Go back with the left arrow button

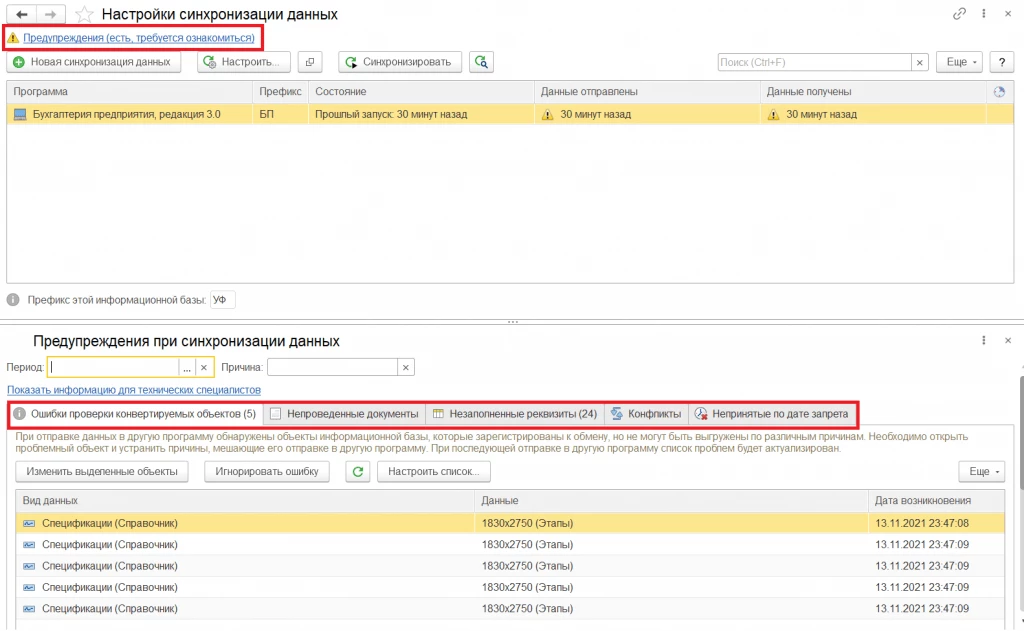click(x=22, y=14)
